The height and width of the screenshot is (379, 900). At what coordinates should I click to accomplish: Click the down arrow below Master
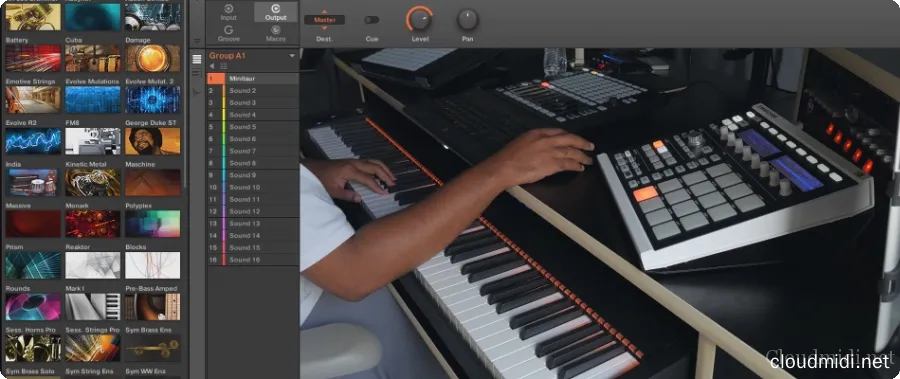[324, 28]
